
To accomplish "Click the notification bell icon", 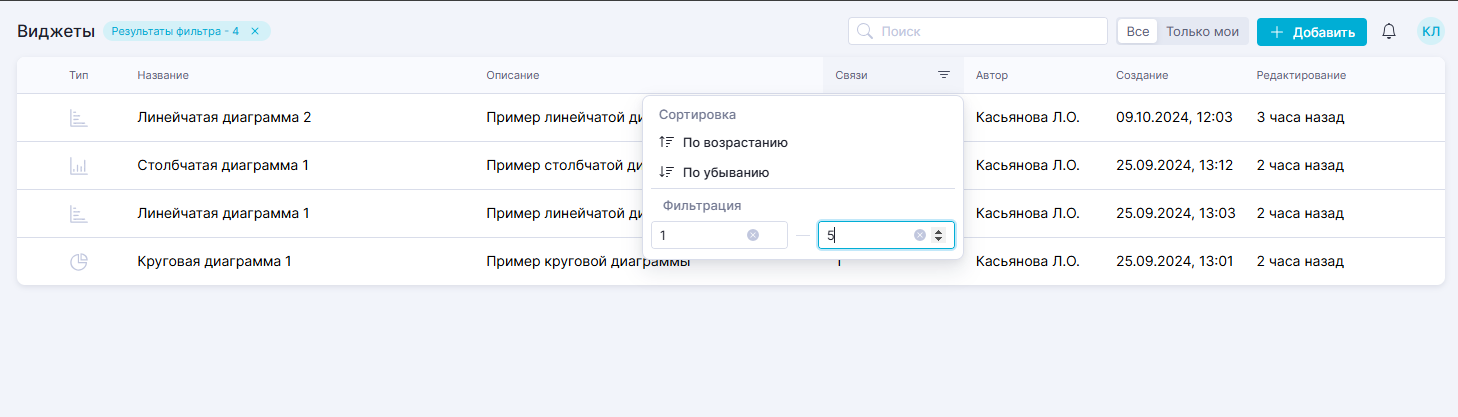I will pyautogui.click(x=1388, y=32).
